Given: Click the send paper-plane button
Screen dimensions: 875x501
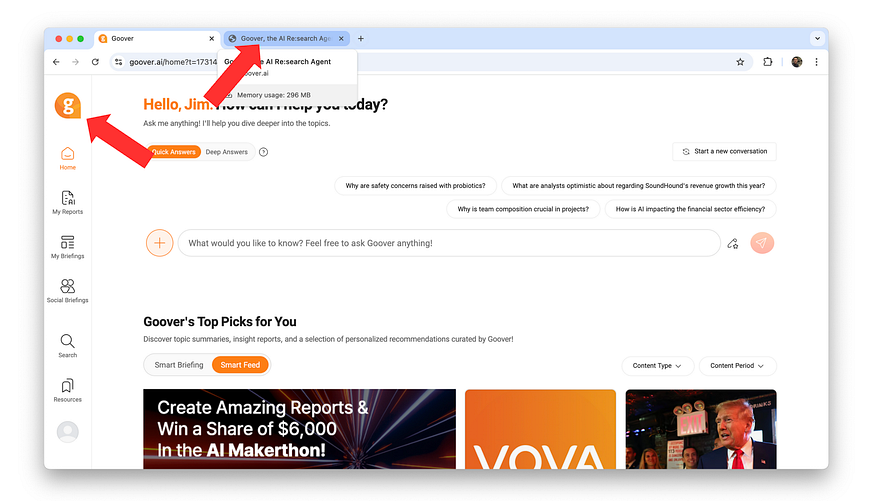Looking at the screenshot, I should click(x=762, y=243).
